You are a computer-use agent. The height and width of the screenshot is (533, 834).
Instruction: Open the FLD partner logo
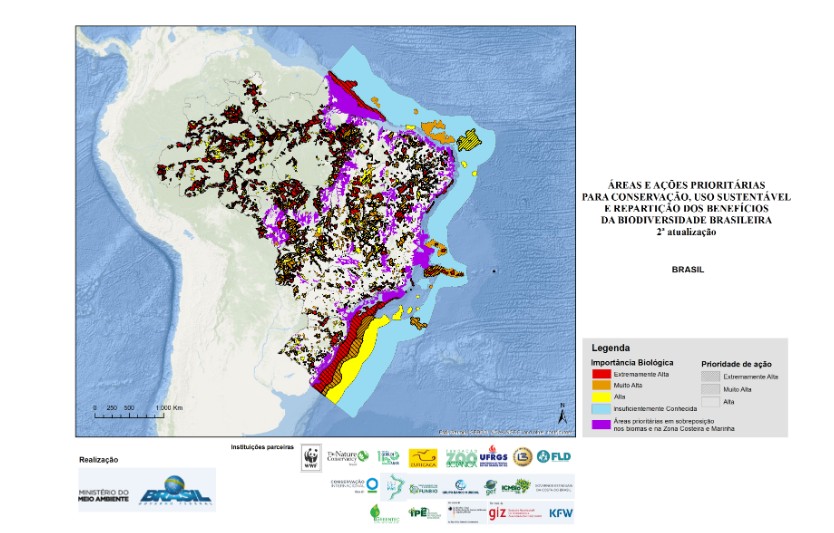point(554,456)
